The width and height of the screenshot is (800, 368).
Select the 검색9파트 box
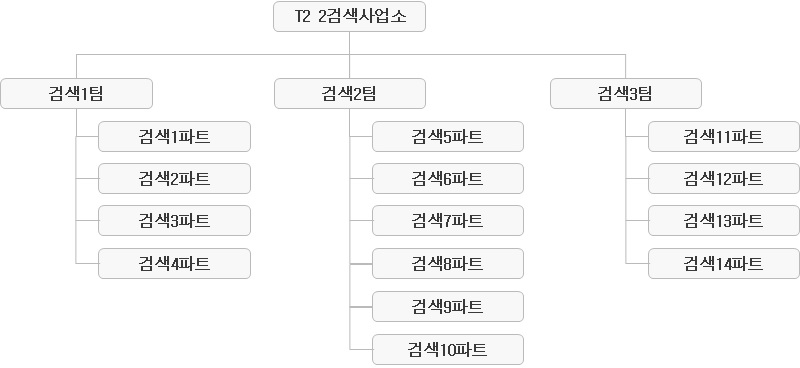448,306
